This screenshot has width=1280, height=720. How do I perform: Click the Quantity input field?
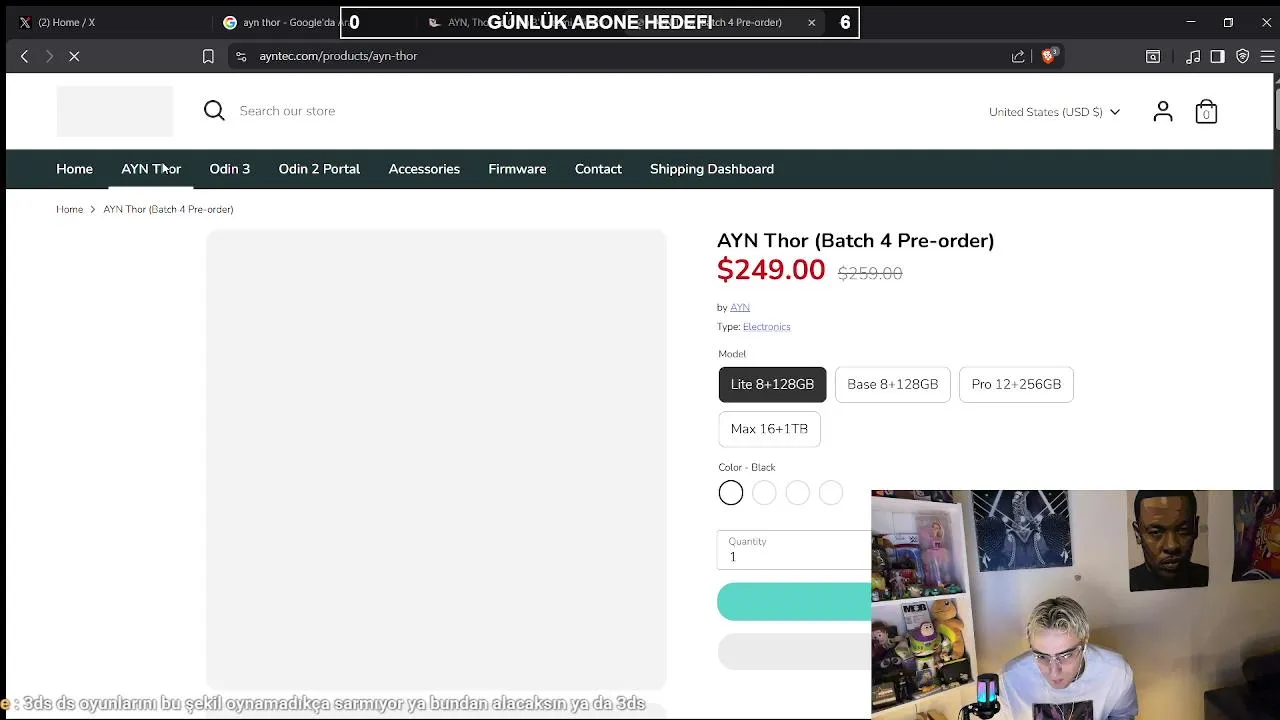point(795,550)
